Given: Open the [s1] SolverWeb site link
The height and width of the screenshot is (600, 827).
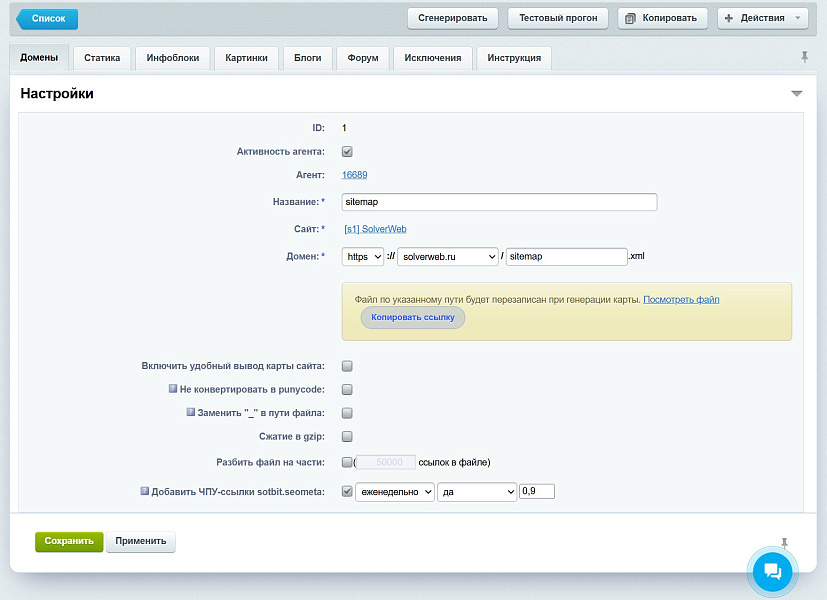Looking at the screenshot, I should 375,229.
